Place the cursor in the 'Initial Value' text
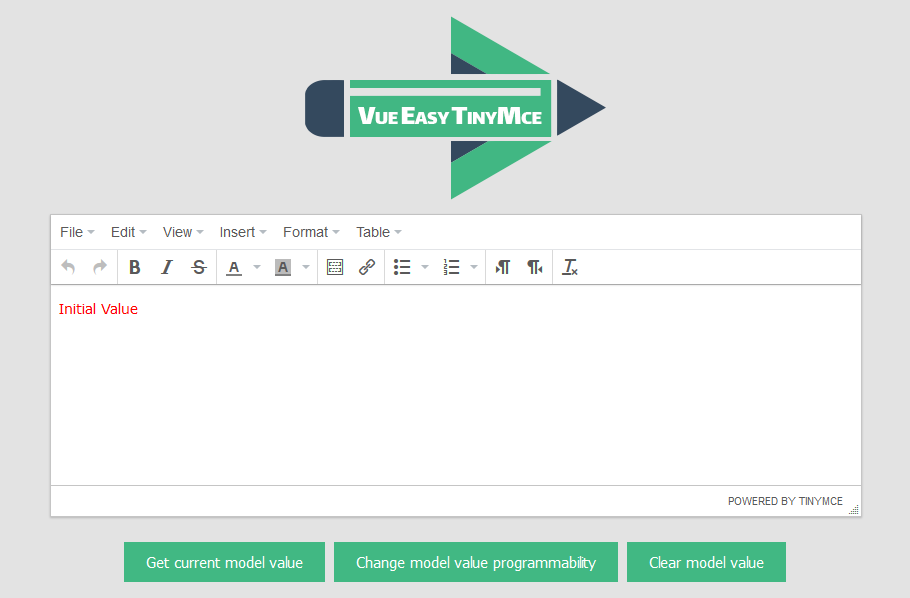Image resolution: width=910 pixels, height=598 pixels. (x=98, y=309)
